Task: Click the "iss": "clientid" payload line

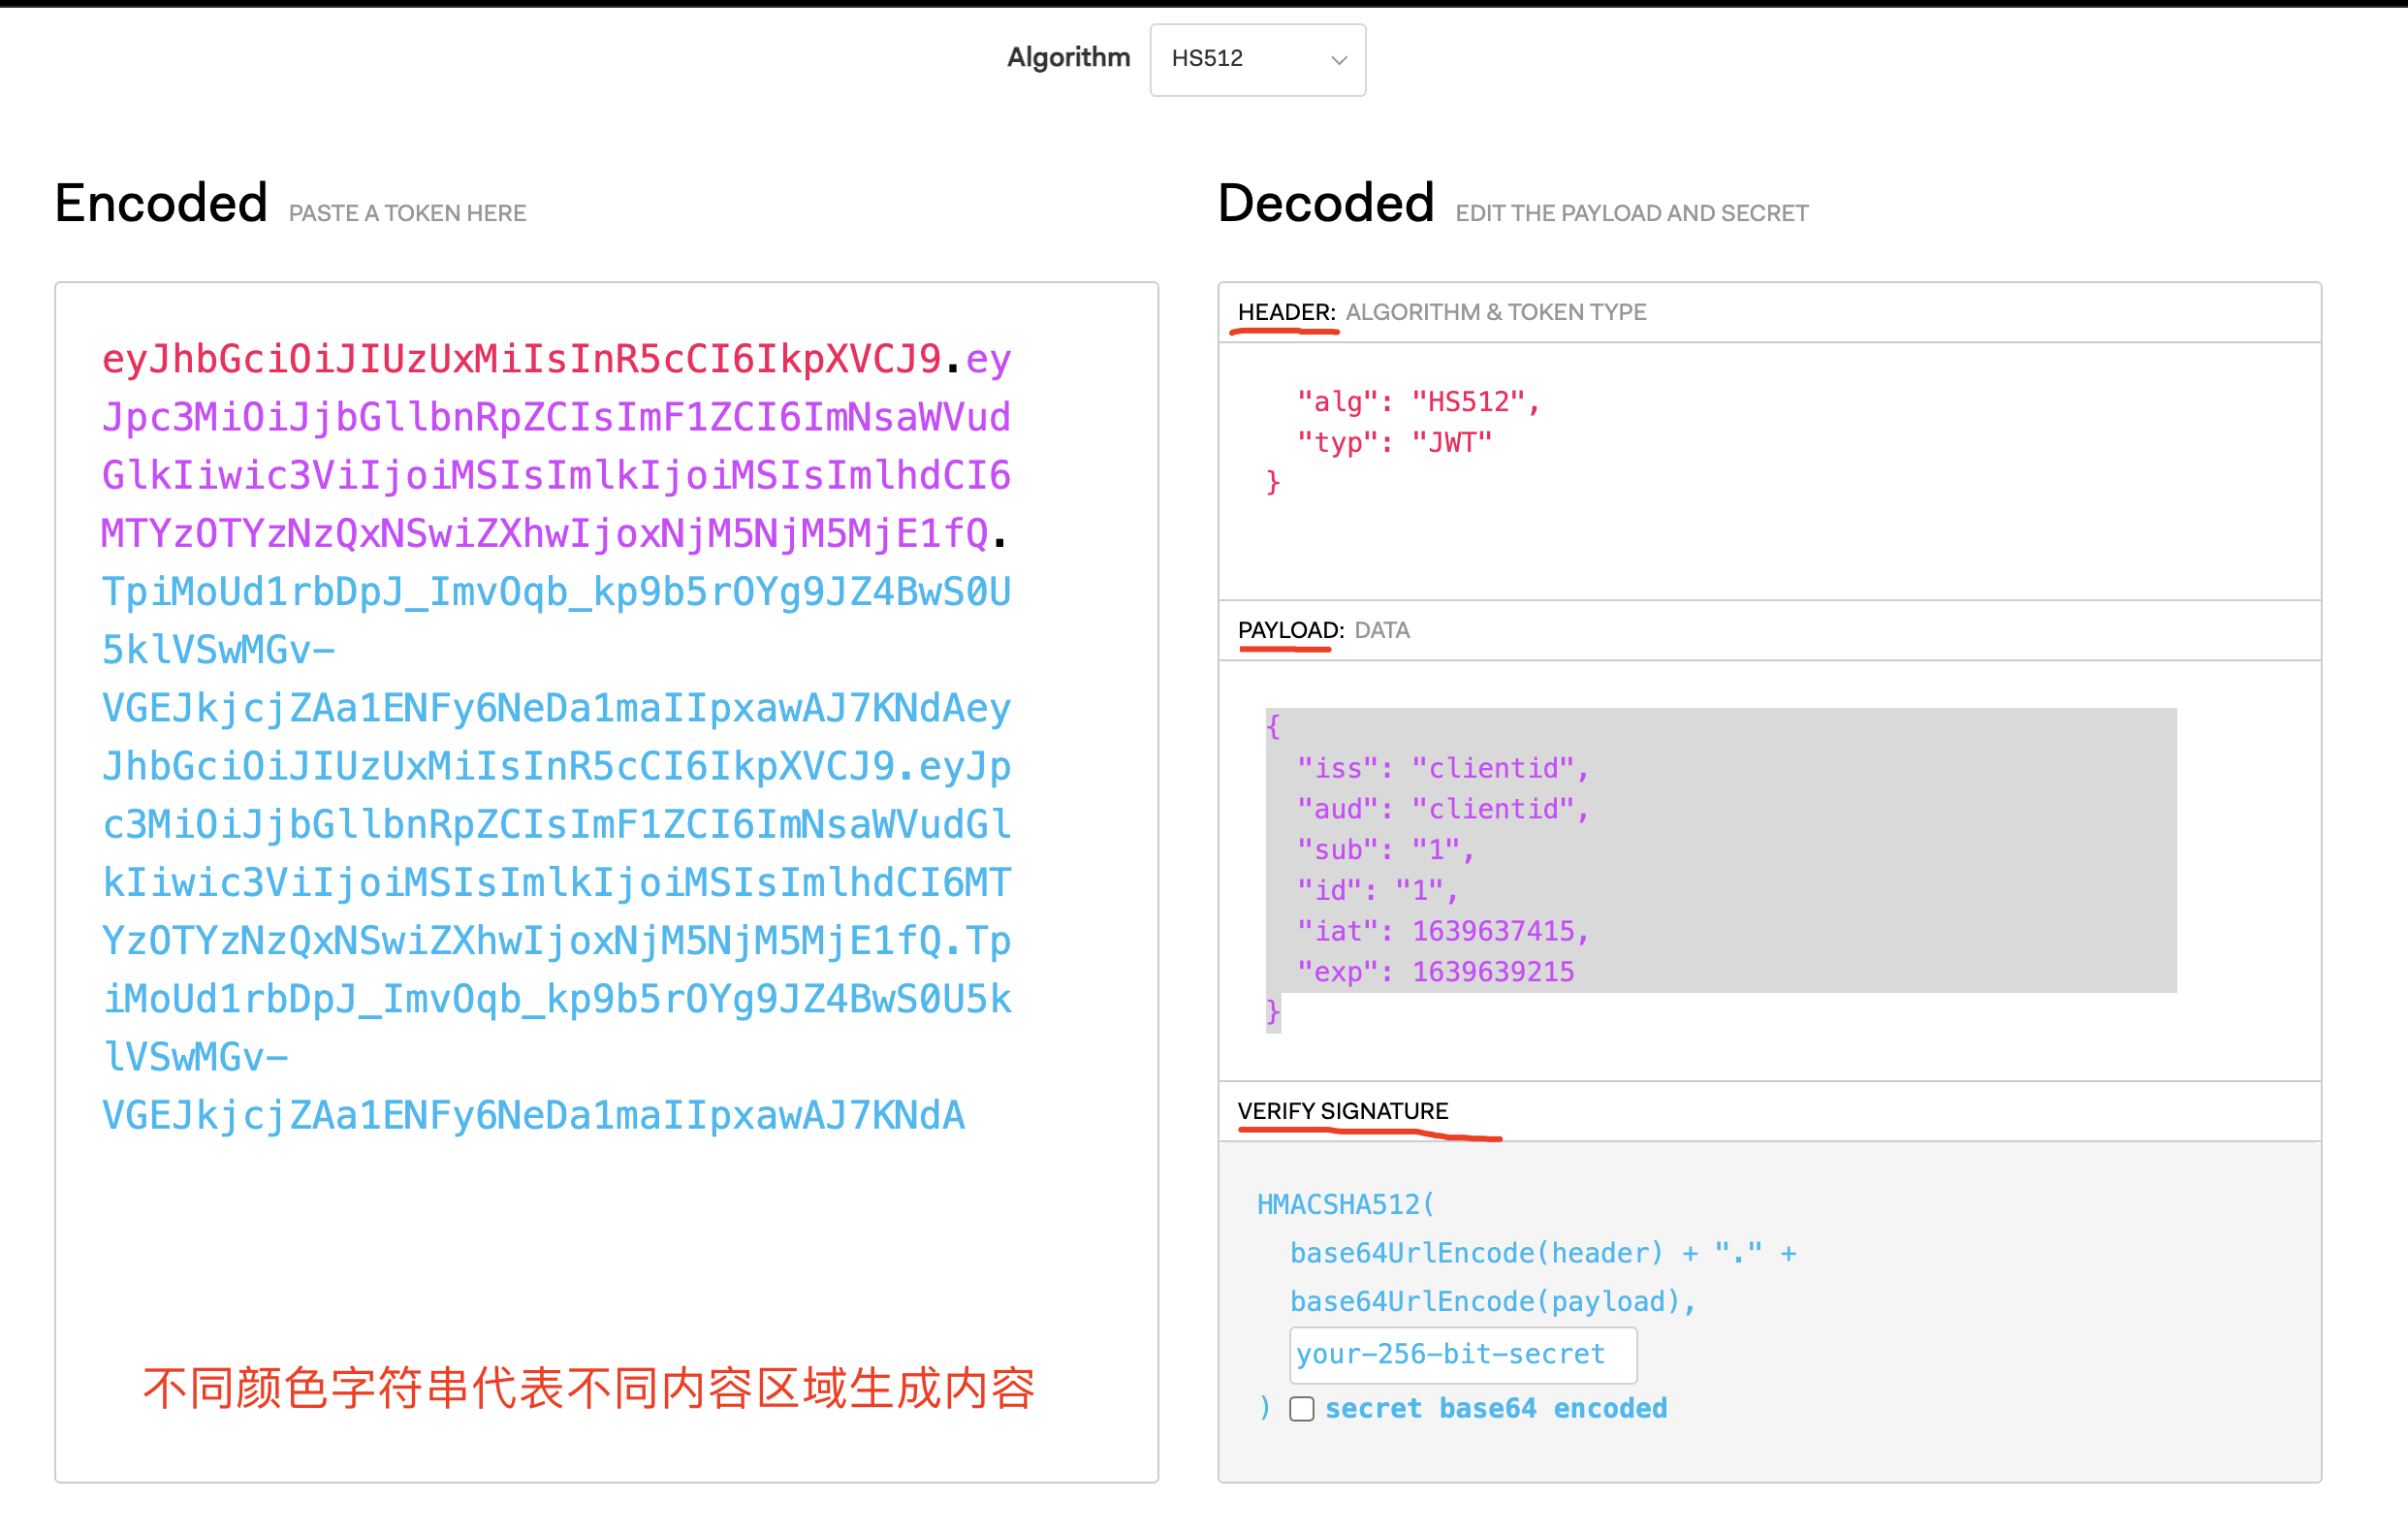Action: [x=1441, y=768]
